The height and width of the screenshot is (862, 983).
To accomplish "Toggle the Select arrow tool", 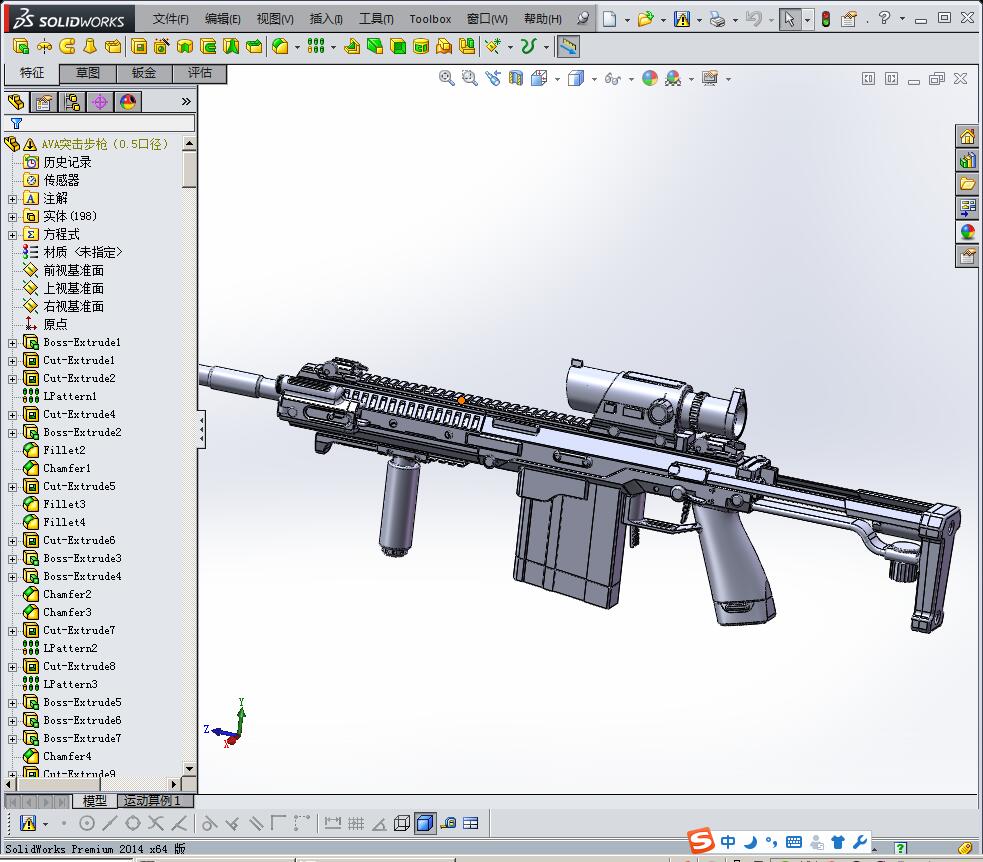I will coord(790,19).
